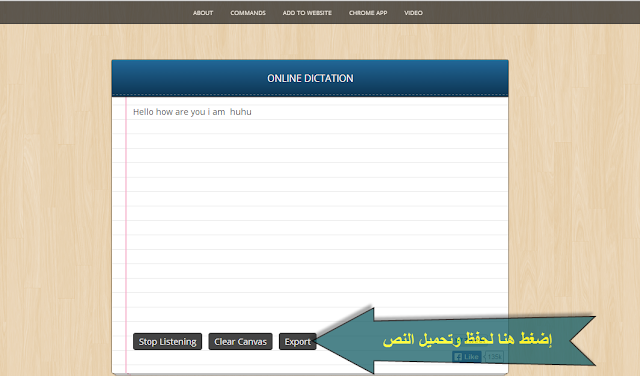Open the CHROME APP link

coord(368,13)
